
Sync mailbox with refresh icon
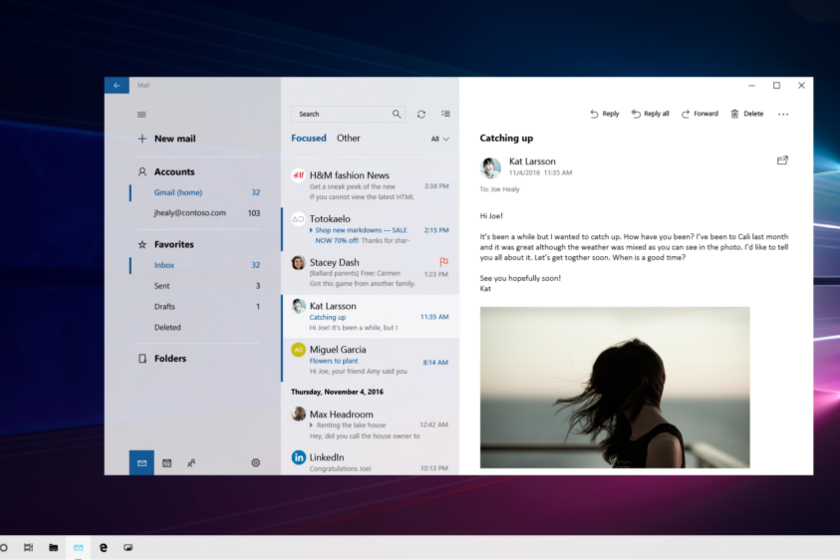421,114
